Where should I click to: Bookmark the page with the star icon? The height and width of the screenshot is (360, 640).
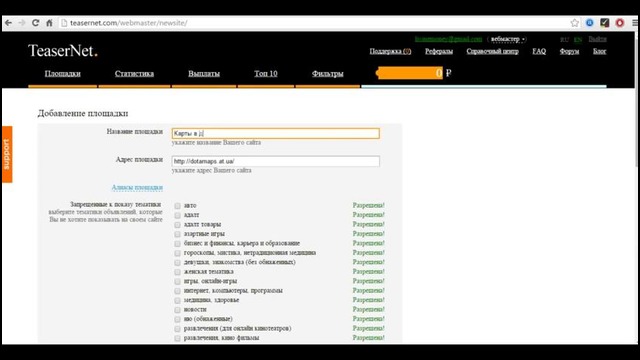pyautogui.click(x=575, y=23)
